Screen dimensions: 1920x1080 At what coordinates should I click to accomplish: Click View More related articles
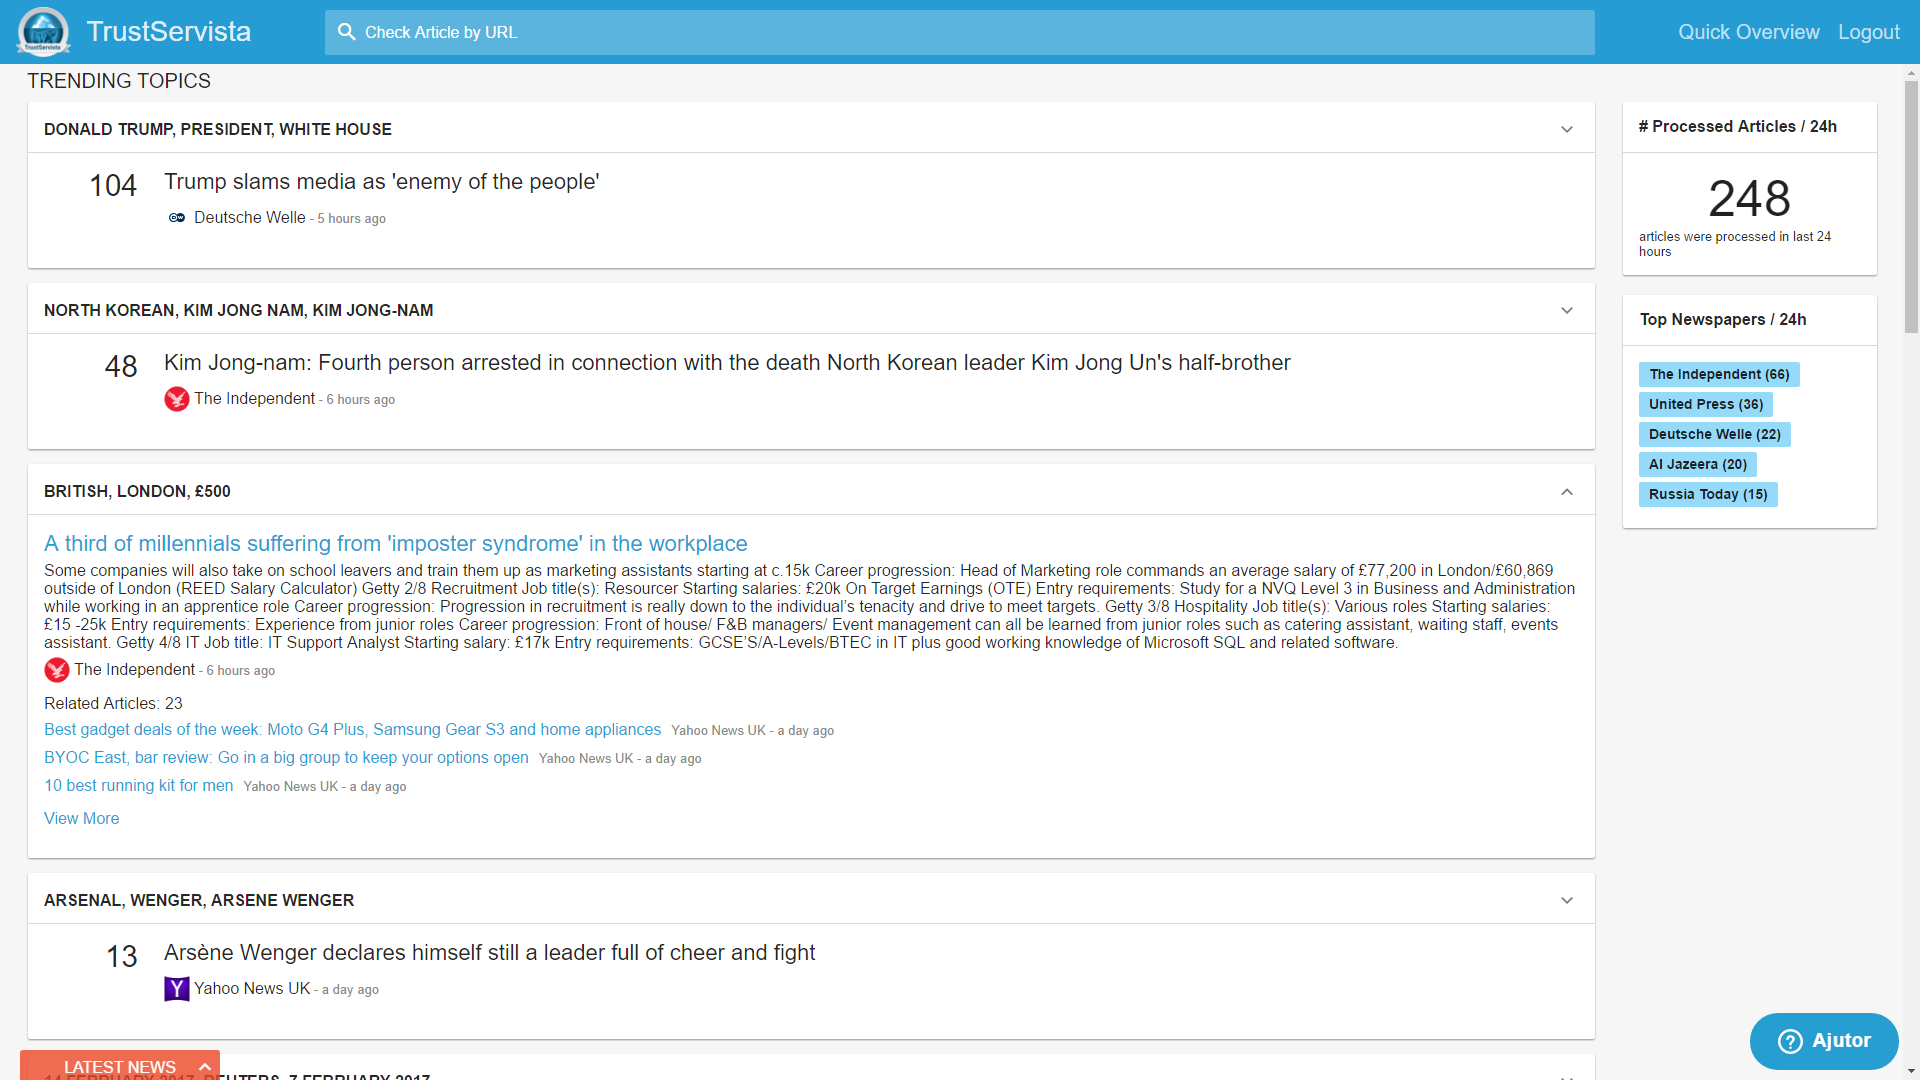[81, 818]
